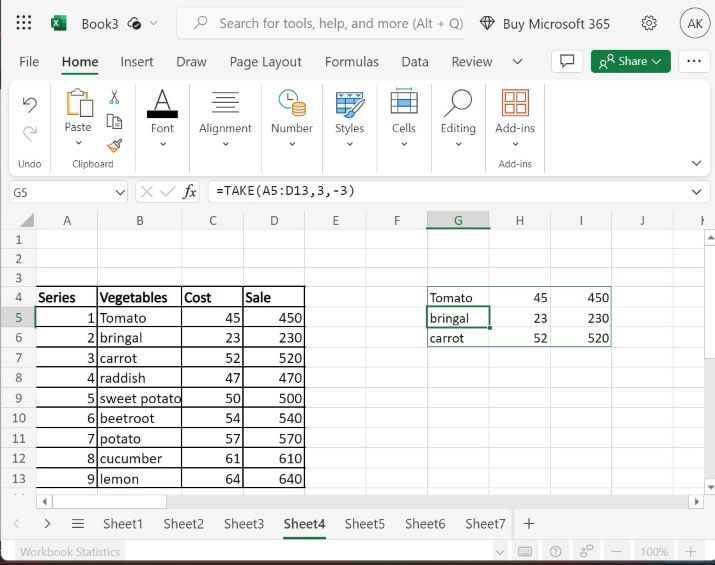715x565 pixels.
Task: Click the cloud save status icon
Action: pos(135,23)
